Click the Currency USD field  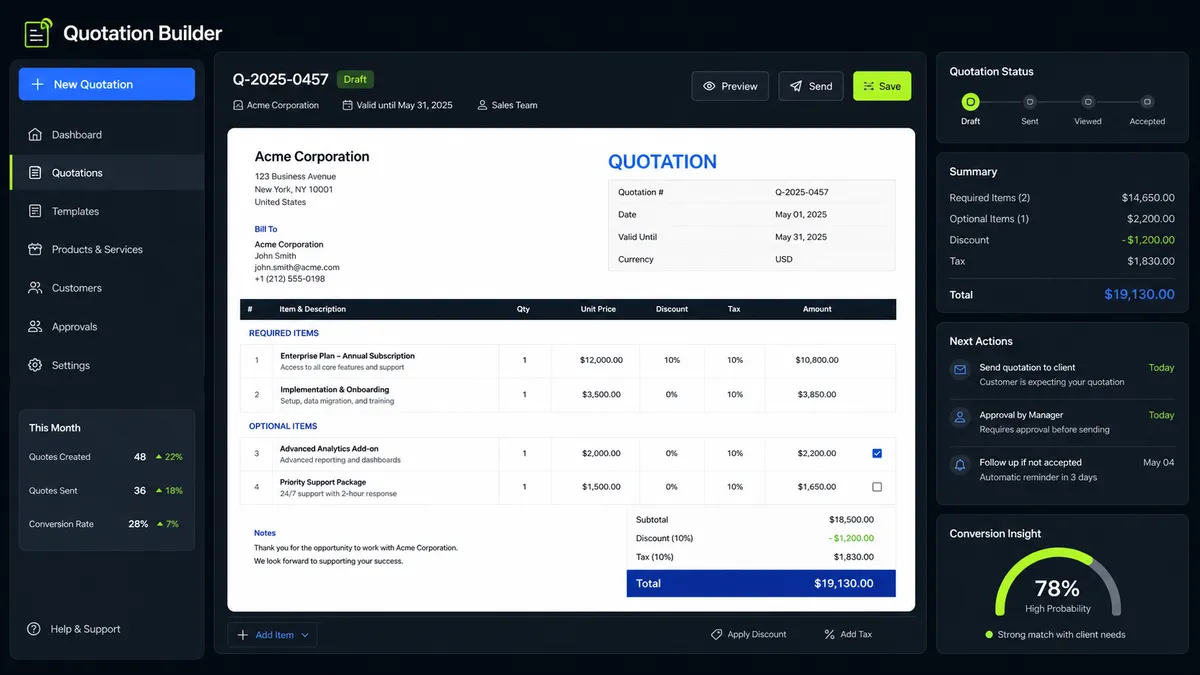(x=752, y=259)
